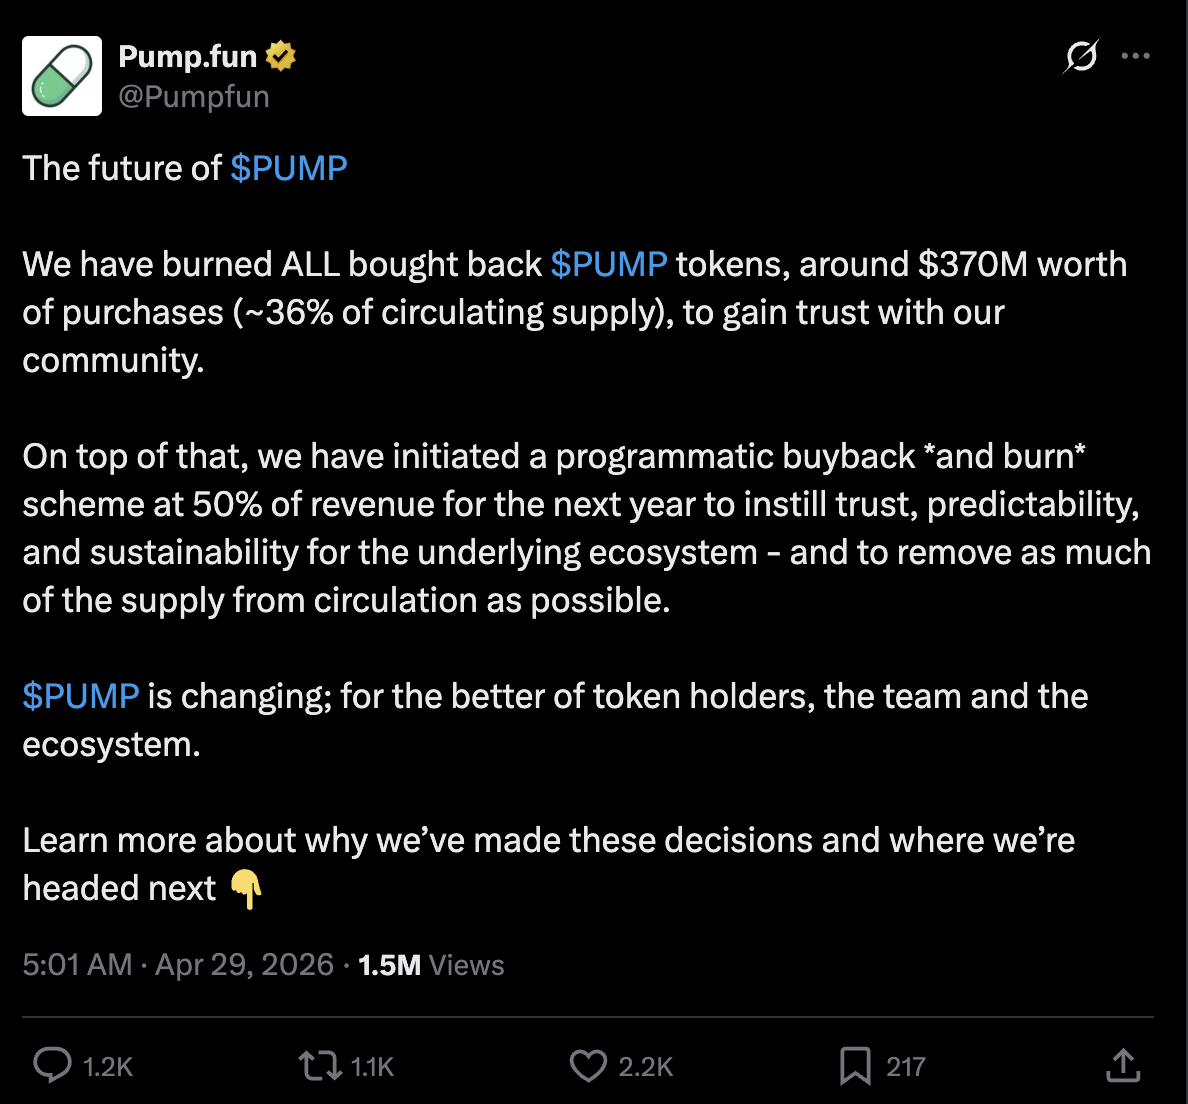Share the post via the upload arrow icon

pyautogui.click(x=1123, y=1066)
